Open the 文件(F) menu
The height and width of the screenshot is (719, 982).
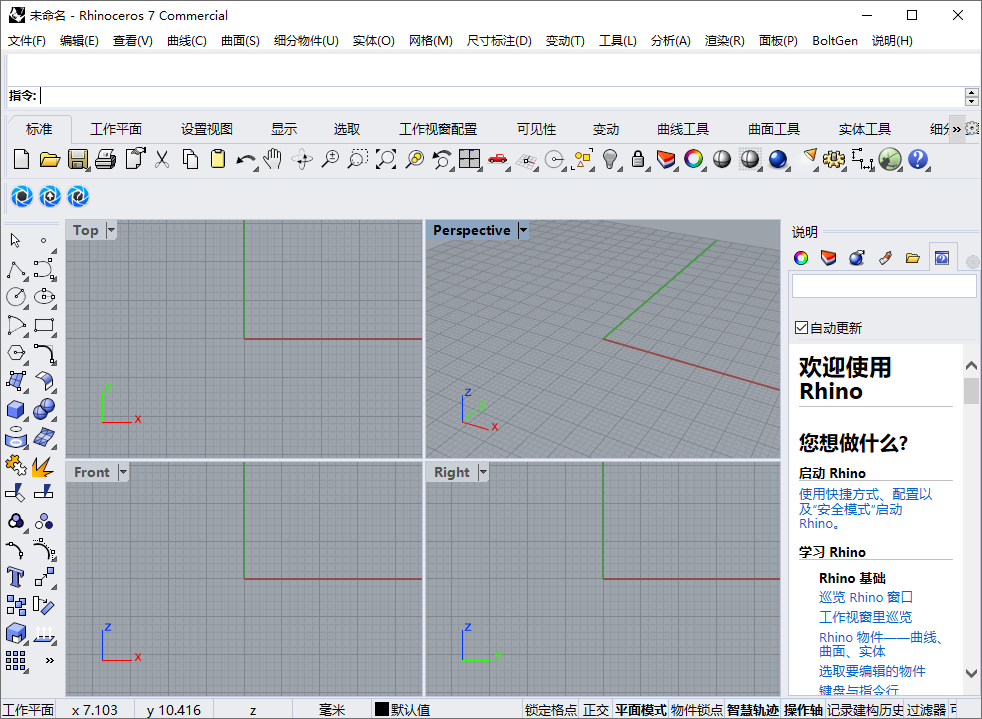tap(27, 41)
